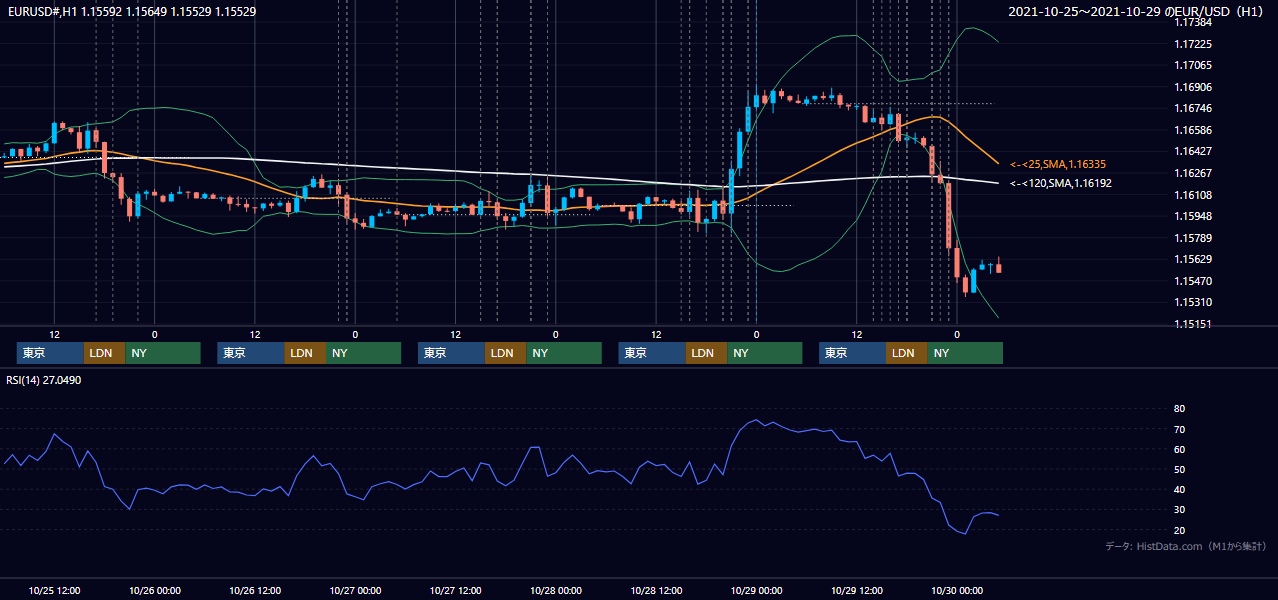This screenshot has height=600, width=1278.
Task: Click RSI scale level 30
Action: click(1179, 509)
